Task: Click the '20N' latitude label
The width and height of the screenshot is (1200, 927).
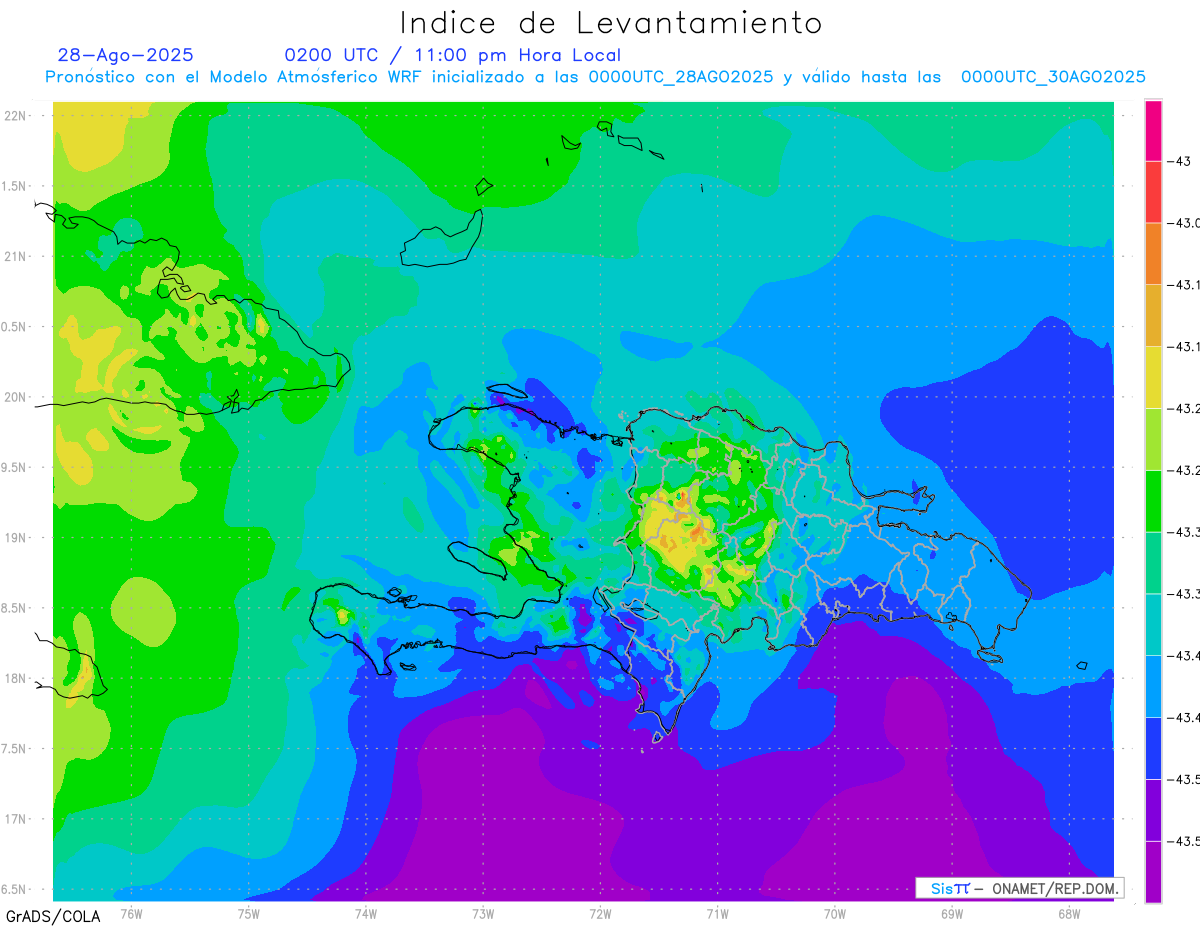Action: coord(16,397)
